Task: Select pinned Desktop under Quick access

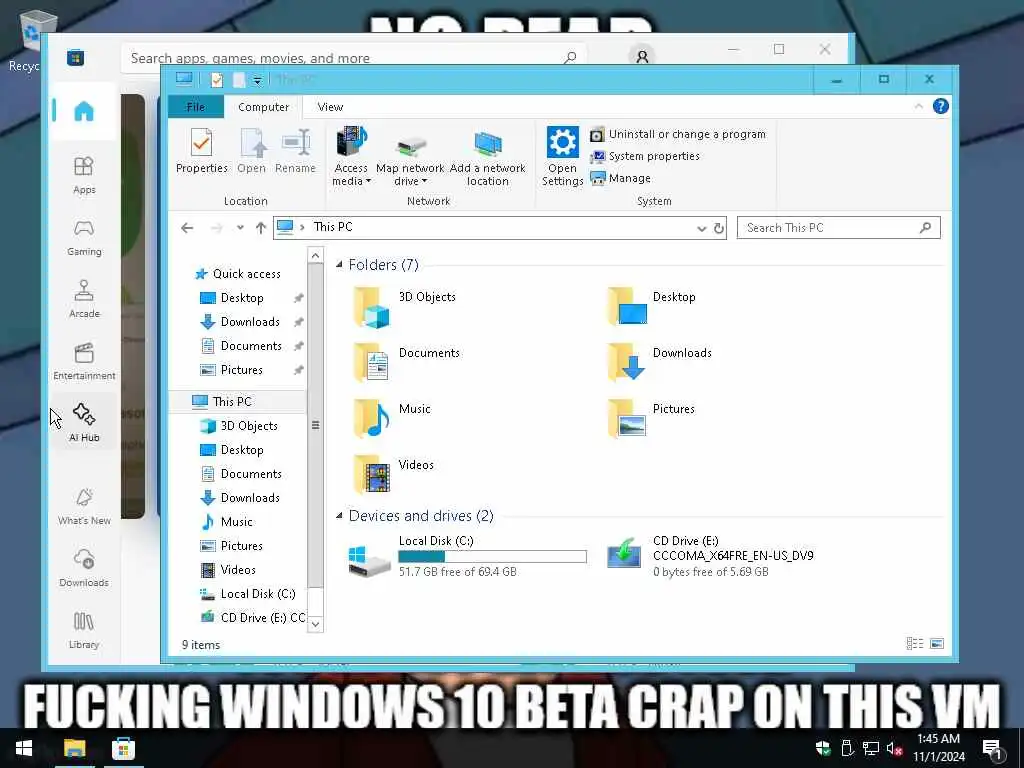Action: pos(242,298)
